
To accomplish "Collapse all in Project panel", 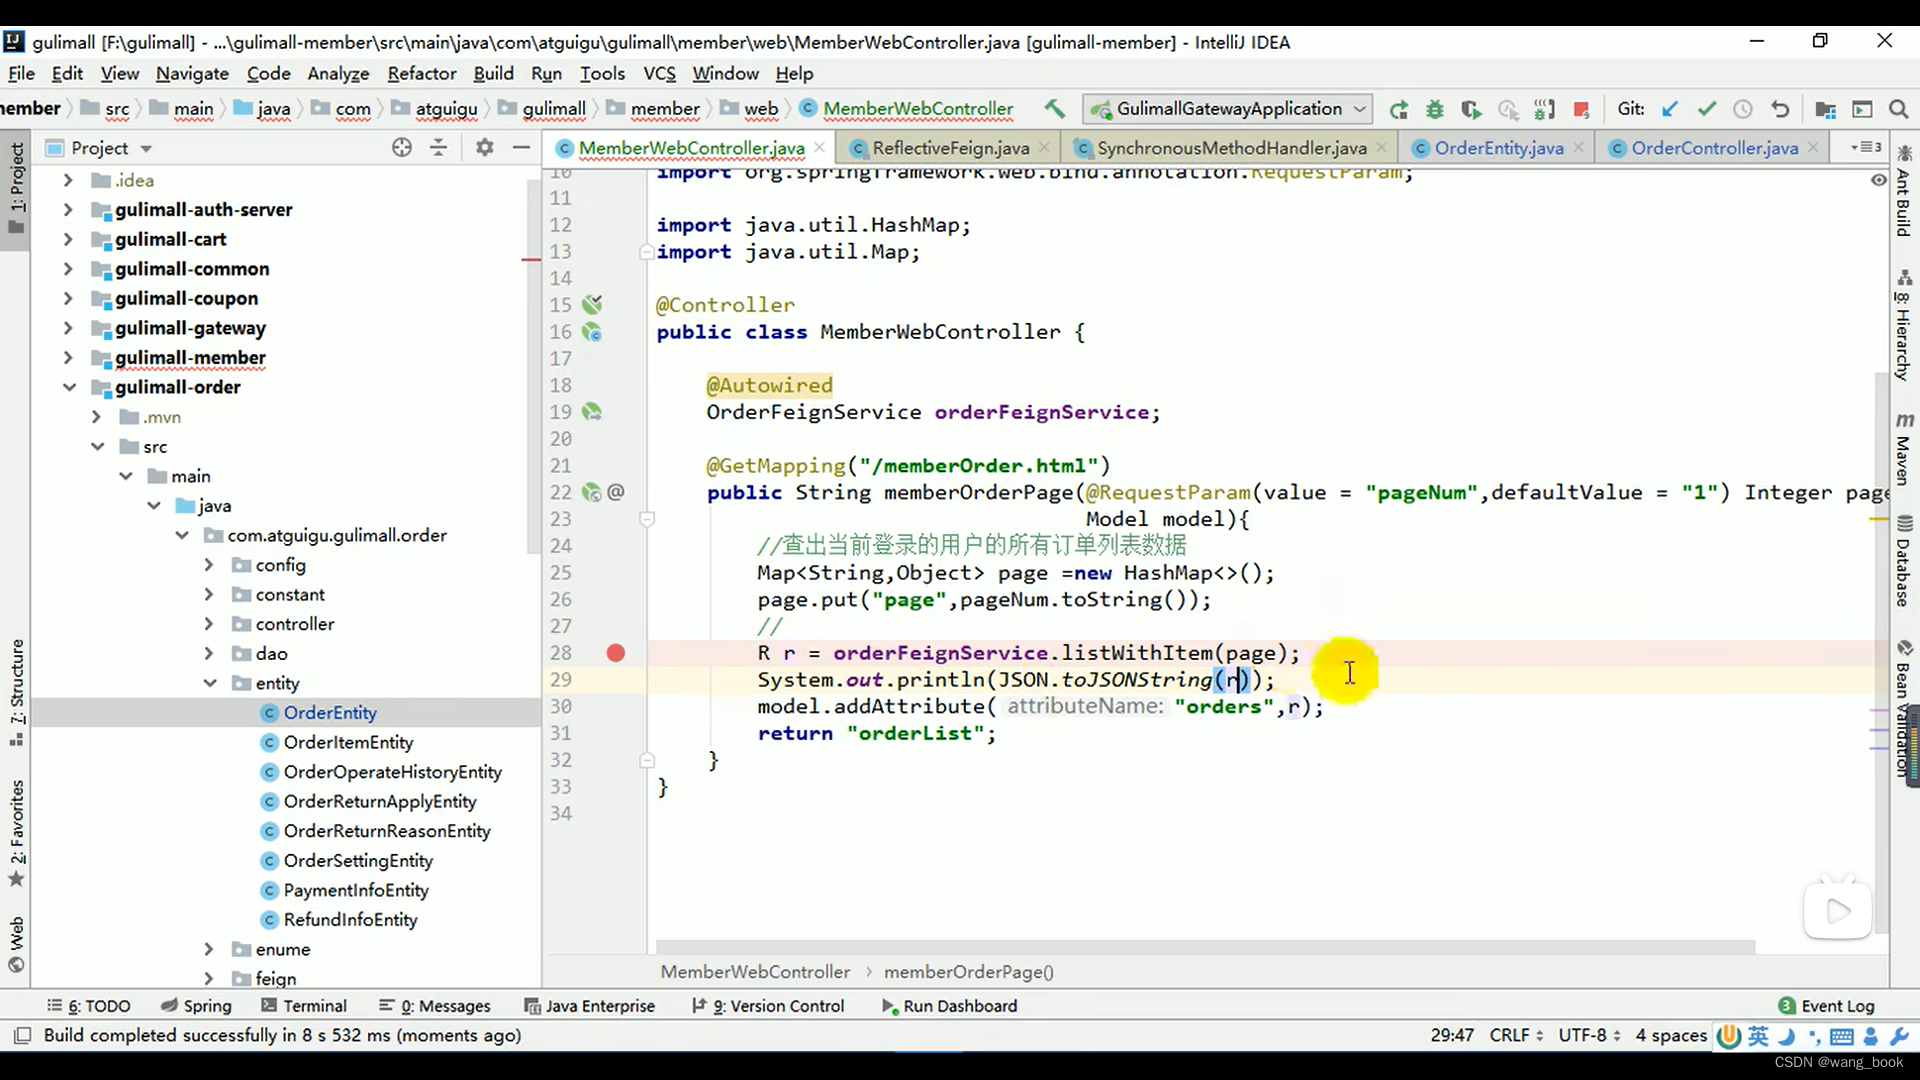I will (x=439, y=148).
